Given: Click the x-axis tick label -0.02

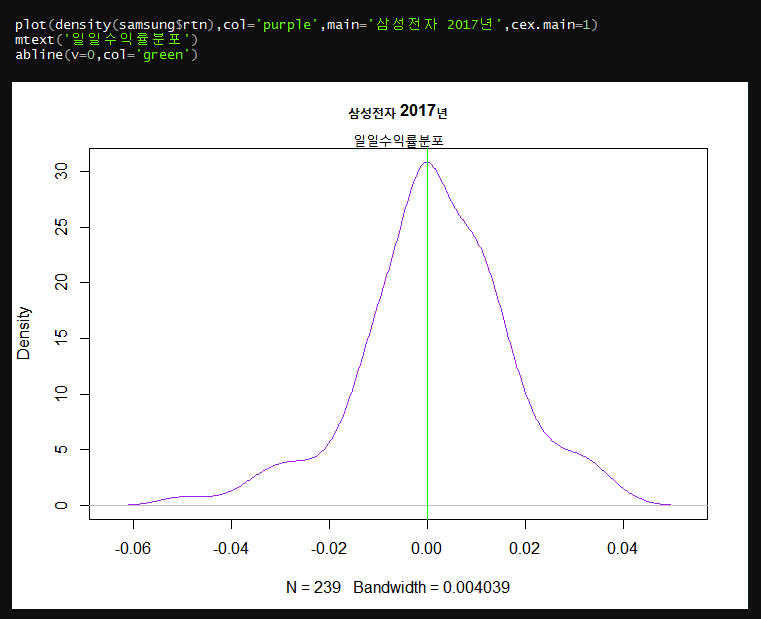Looking at the screenshot, I should (x=329, y=549).
